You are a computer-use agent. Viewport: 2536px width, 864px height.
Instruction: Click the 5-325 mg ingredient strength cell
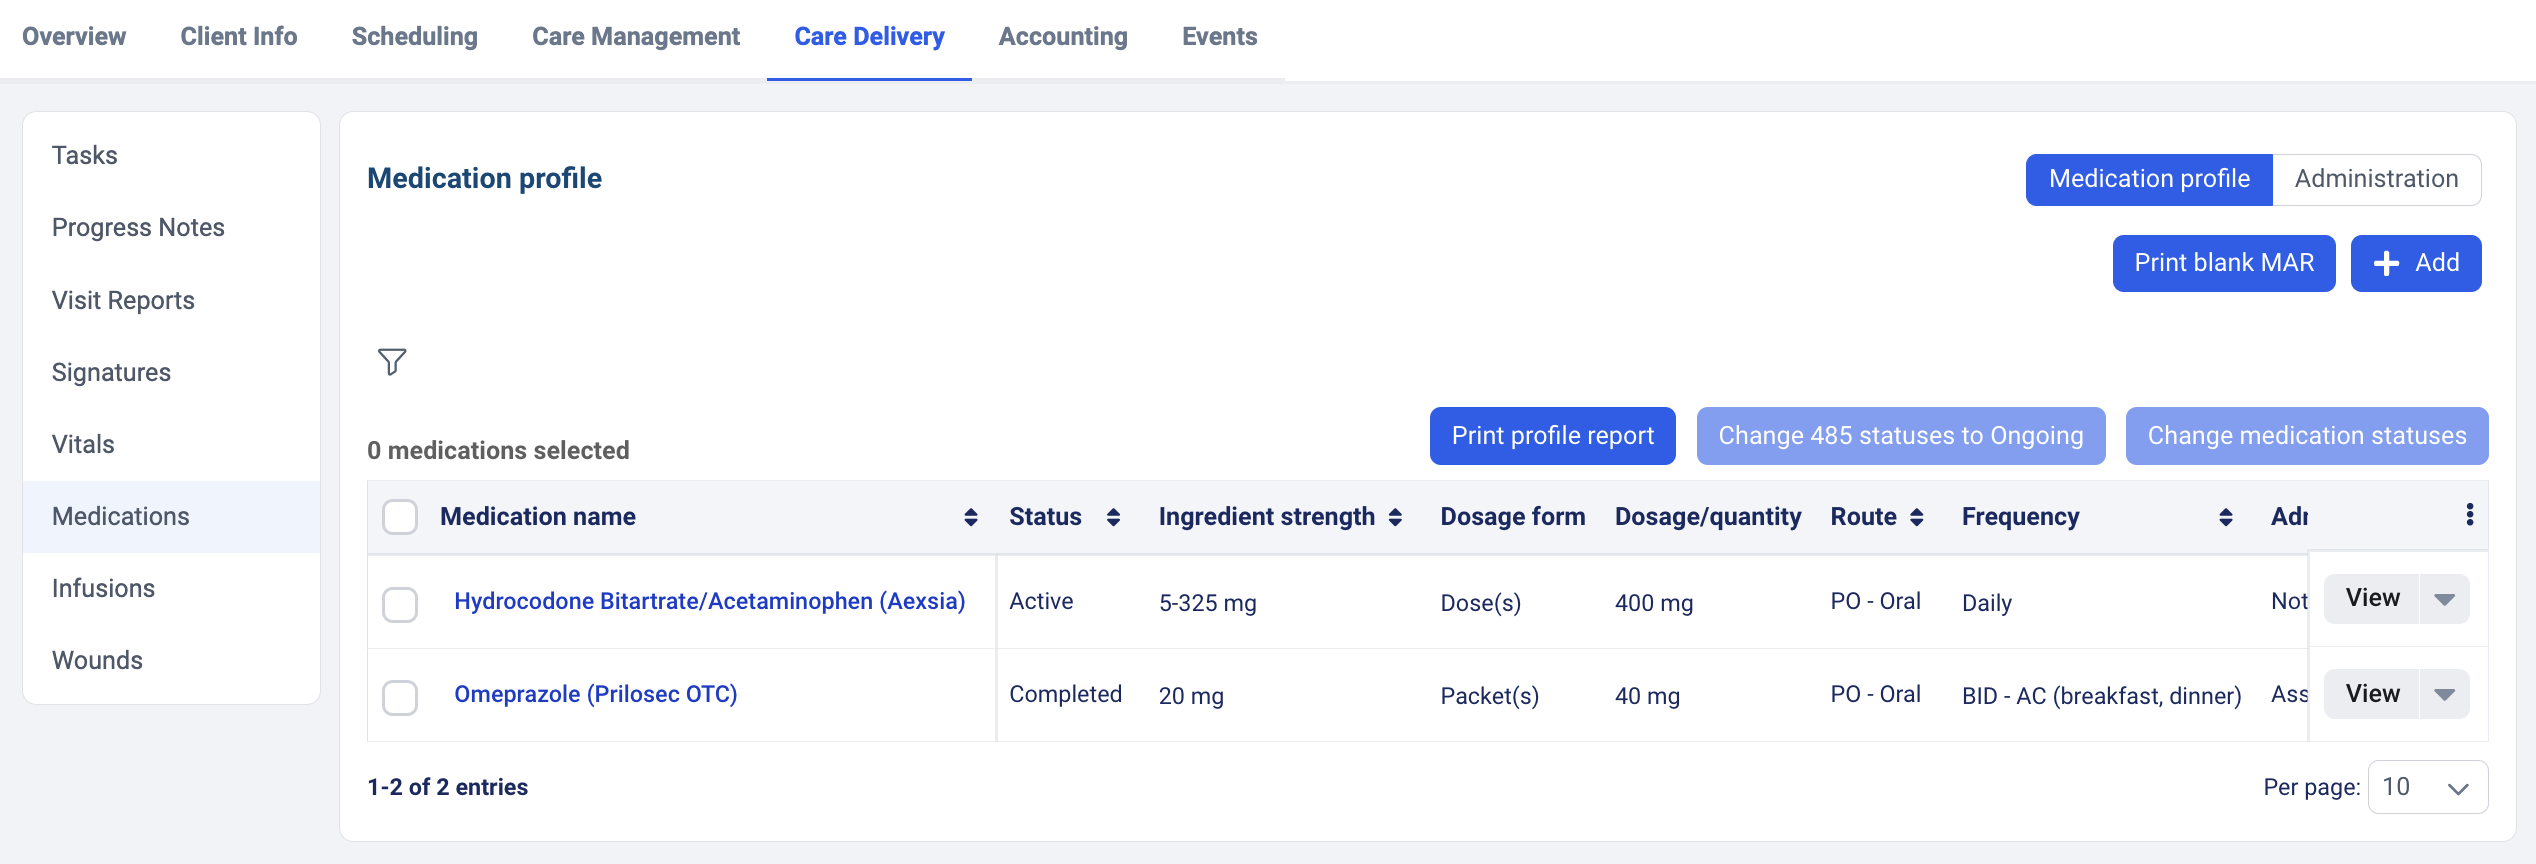1207,603
